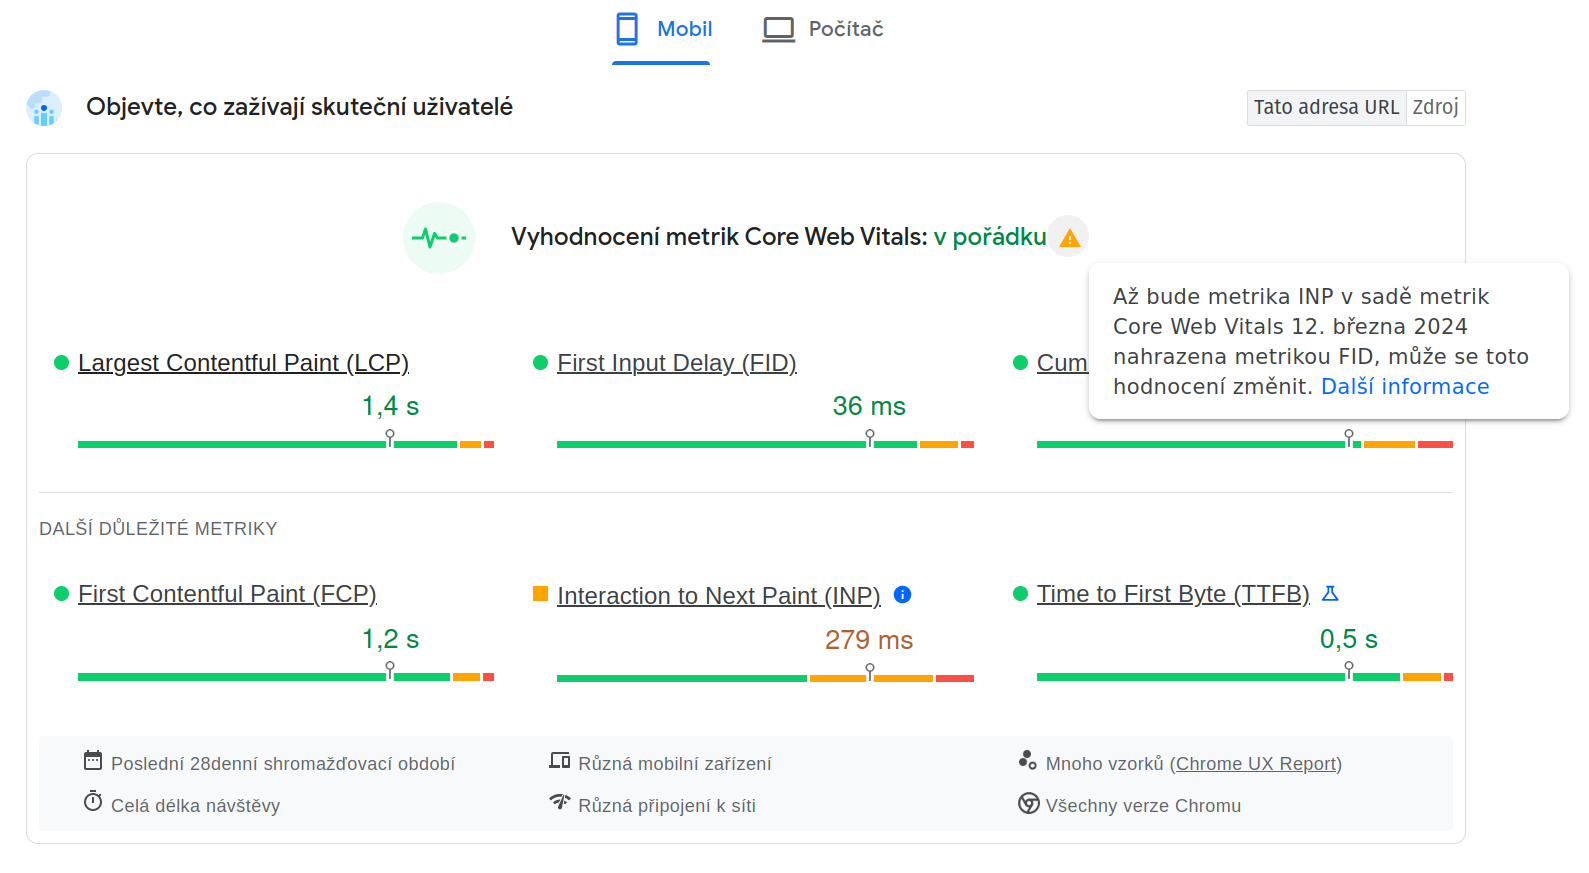Switch to the "Zdroj" option
The height and width of the screenshot is (873, 1589).
(x=1436, y=107)
